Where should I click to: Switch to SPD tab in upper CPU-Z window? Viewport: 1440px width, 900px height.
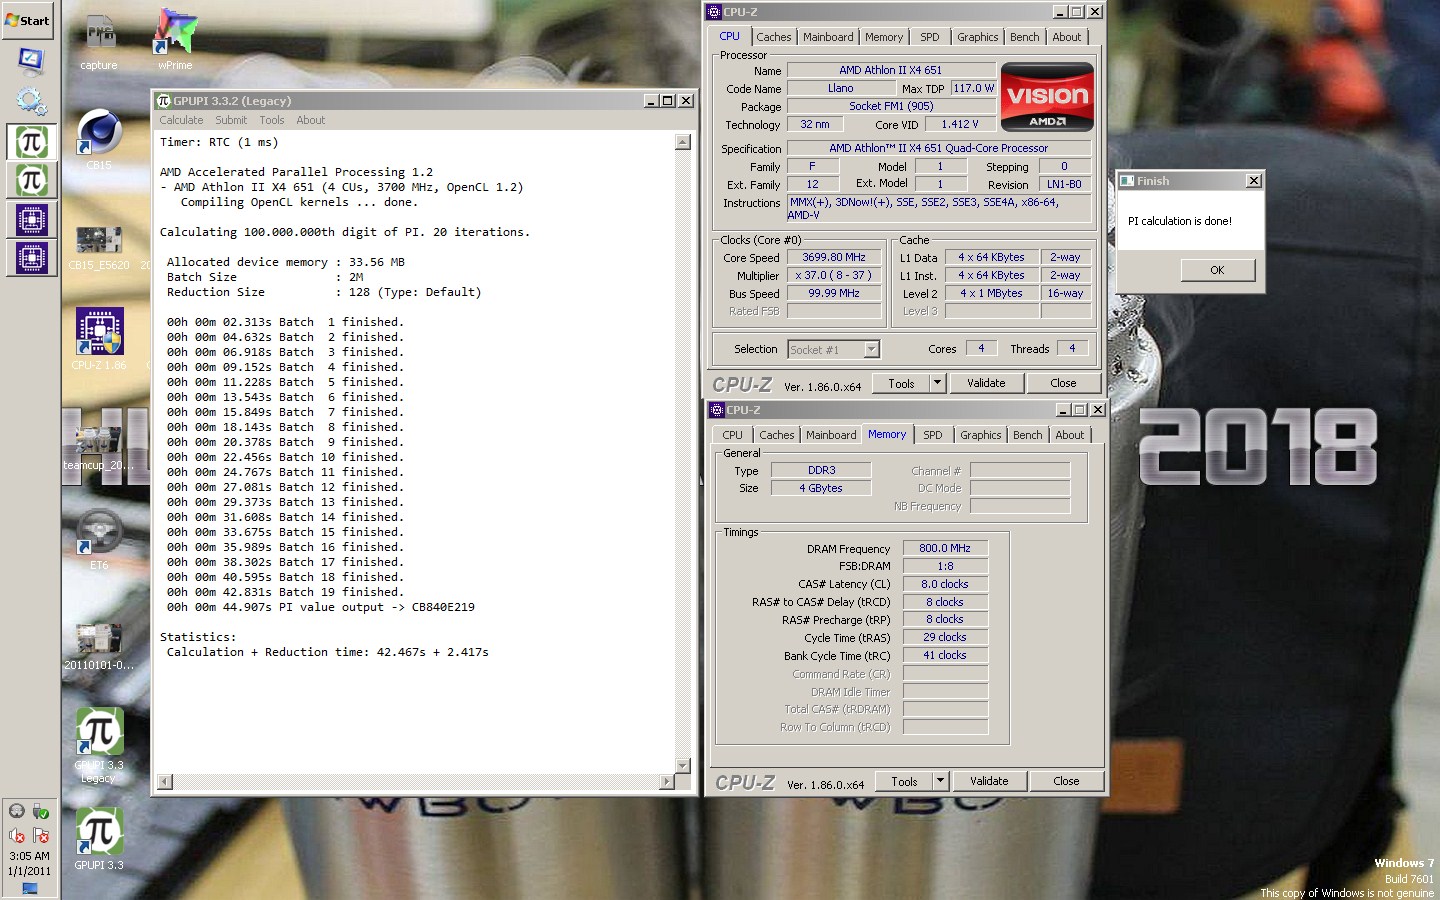tap(930, 37)
